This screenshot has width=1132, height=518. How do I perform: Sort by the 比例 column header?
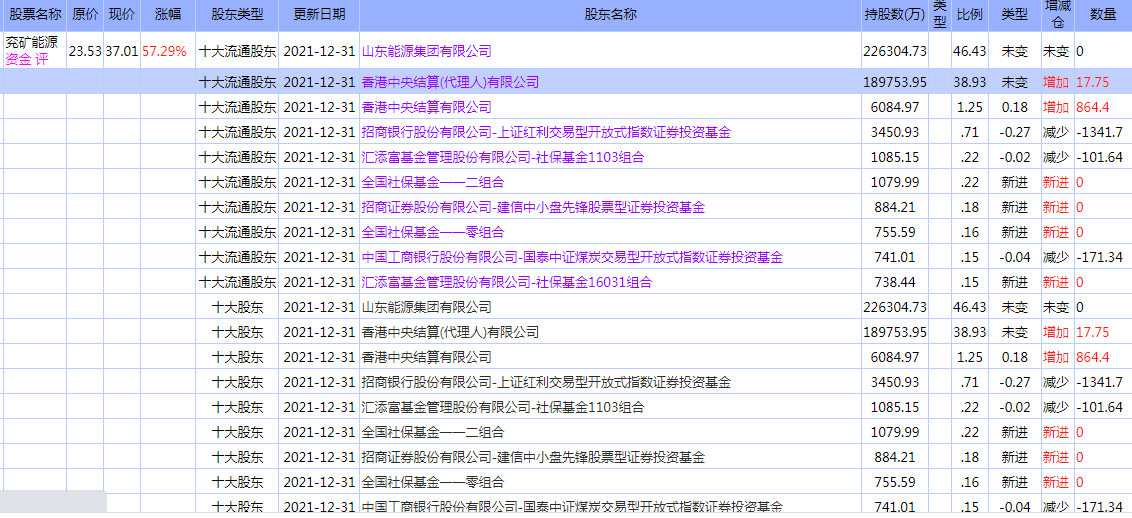click(970, 14)
